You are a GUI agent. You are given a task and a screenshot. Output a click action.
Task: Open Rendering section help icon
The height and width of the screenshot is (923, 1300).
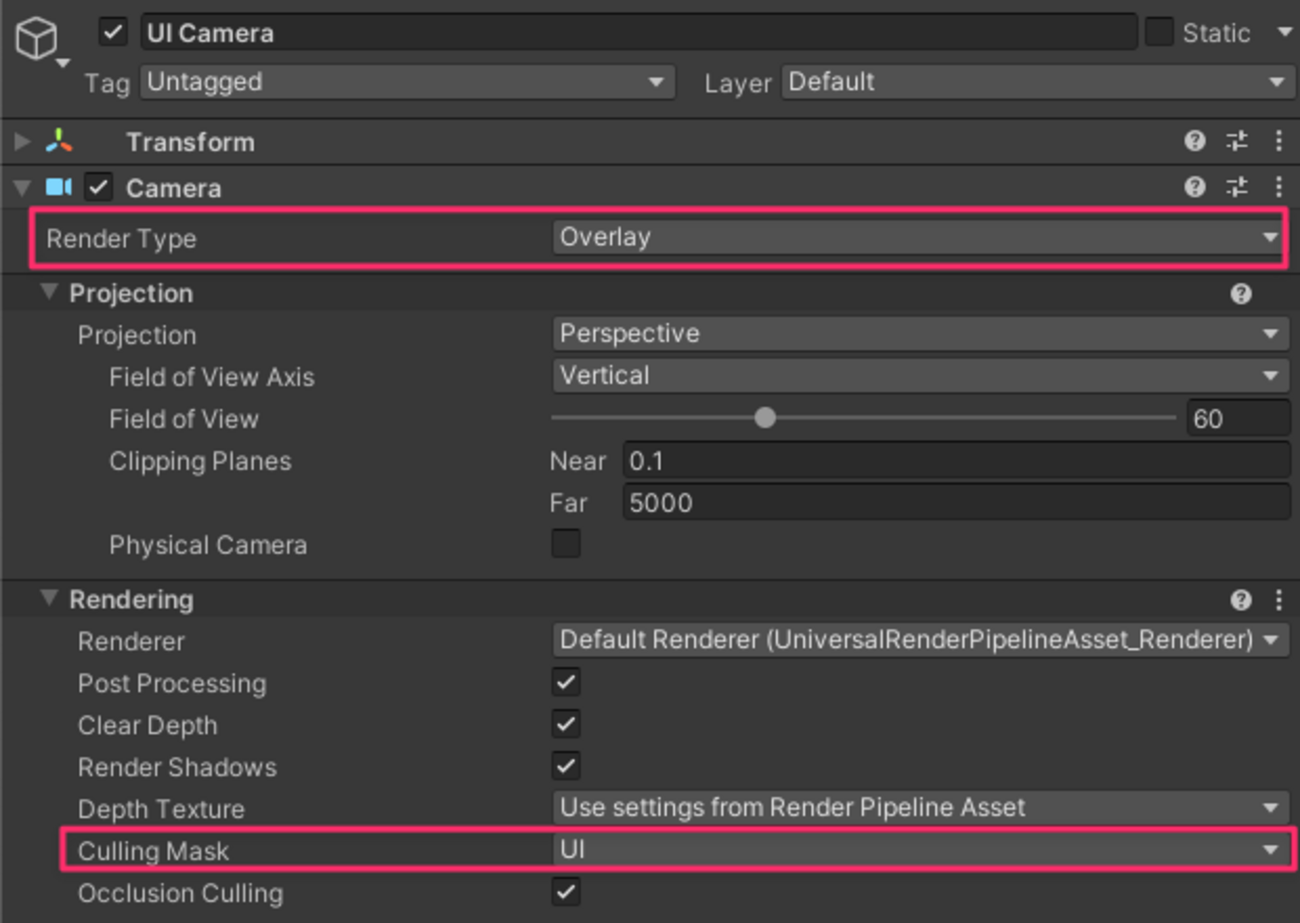(x=1241, y=599)
